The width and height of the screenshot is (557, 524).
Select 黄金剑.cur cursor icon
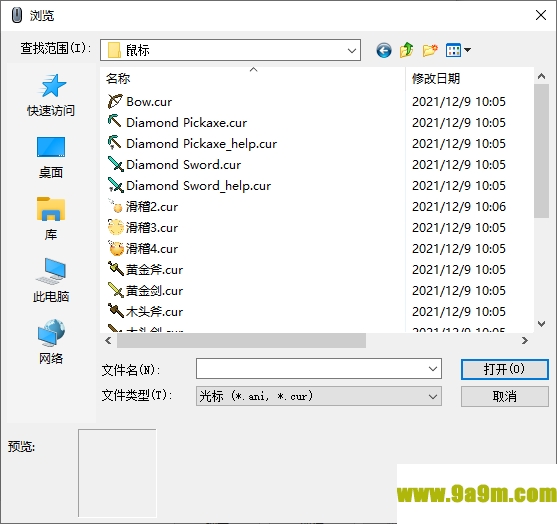tap(115, 290)
